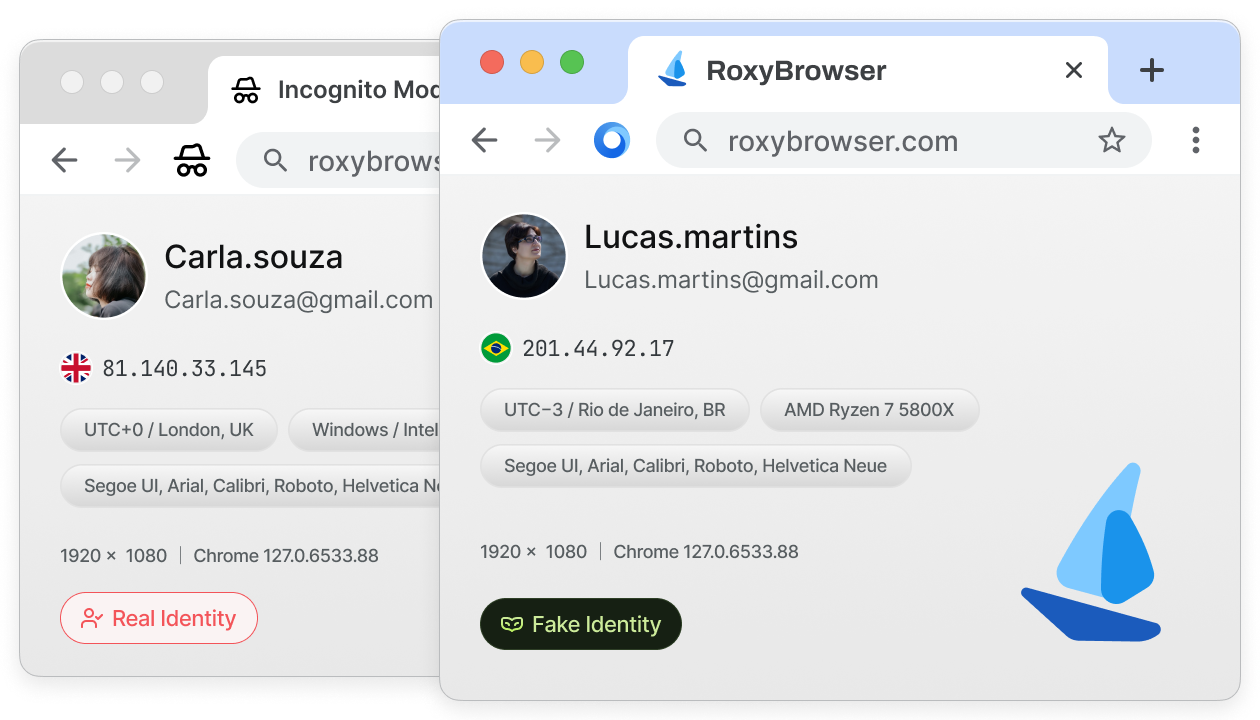Image resolution: width=1260 pixels, height=720 pixels.
Task: Click the UTC+0 / London, UK chip
Action: [169, 430]
